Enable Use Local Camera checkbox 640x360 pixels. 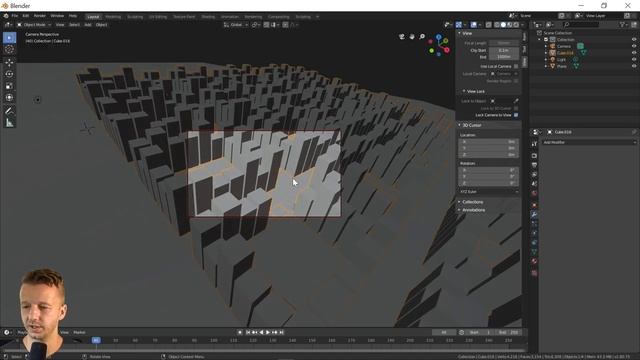(516, 66)
